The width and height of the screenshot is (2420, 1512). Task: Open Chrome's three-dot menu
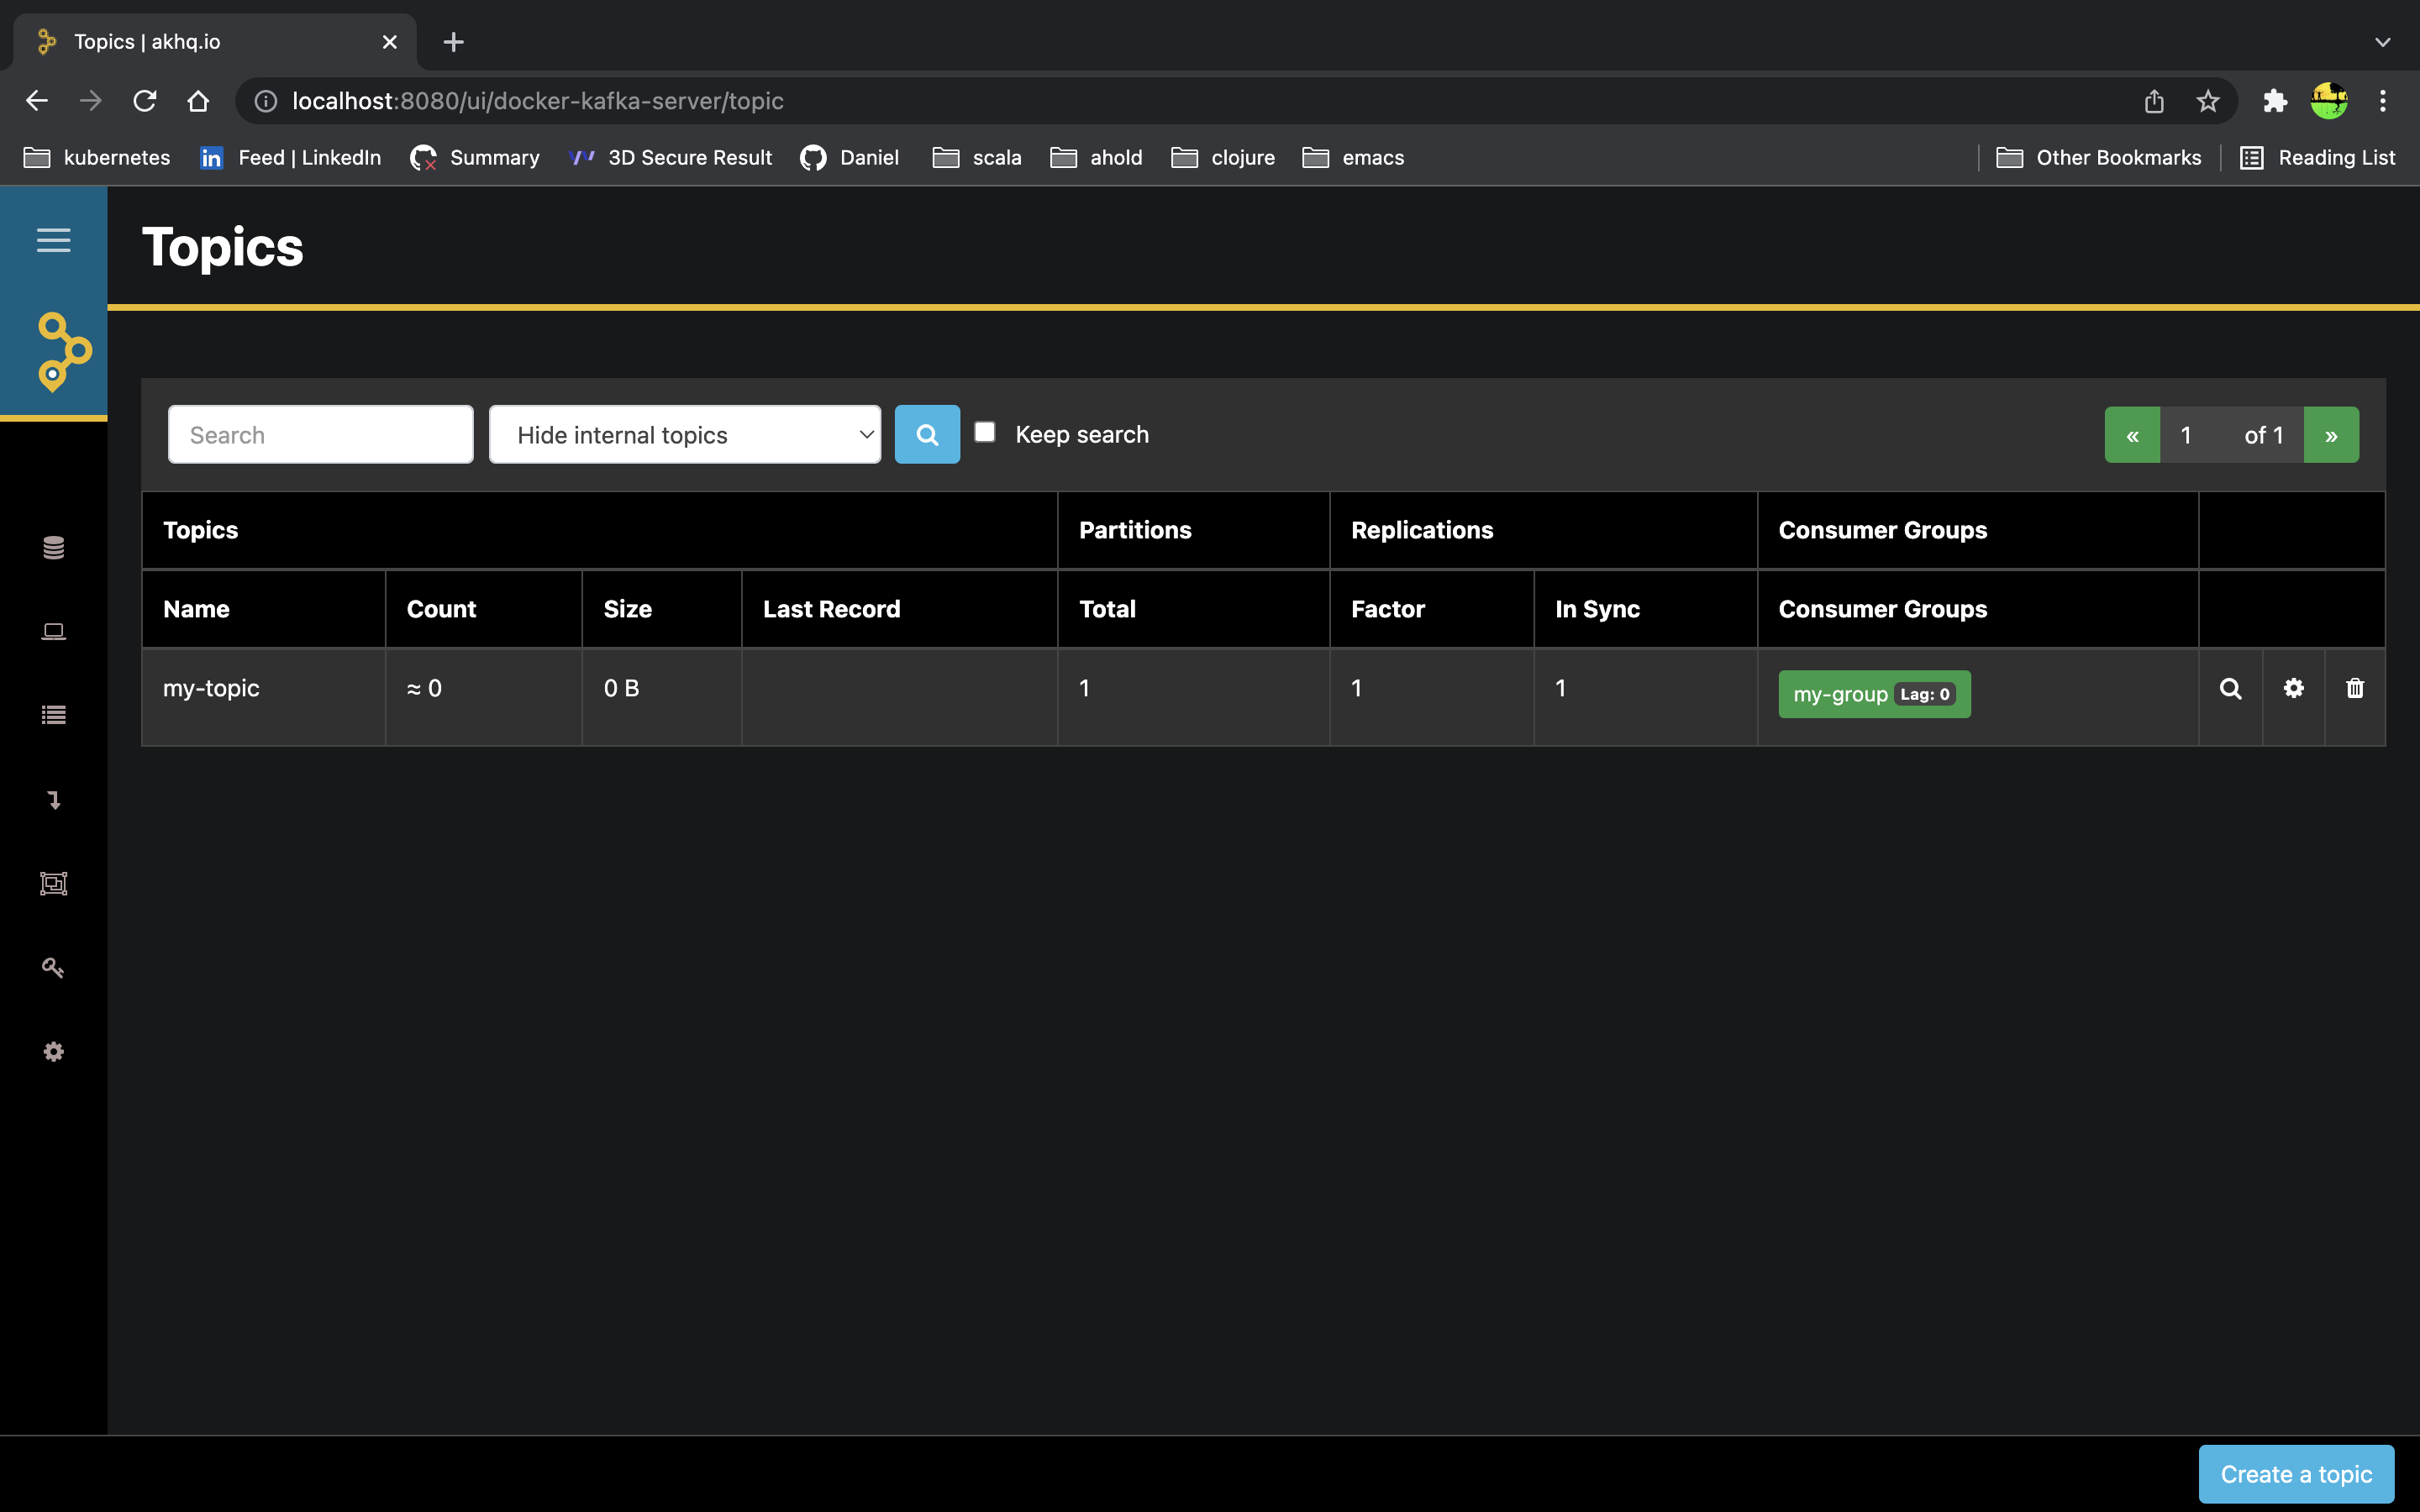[x=2382, y=101]
